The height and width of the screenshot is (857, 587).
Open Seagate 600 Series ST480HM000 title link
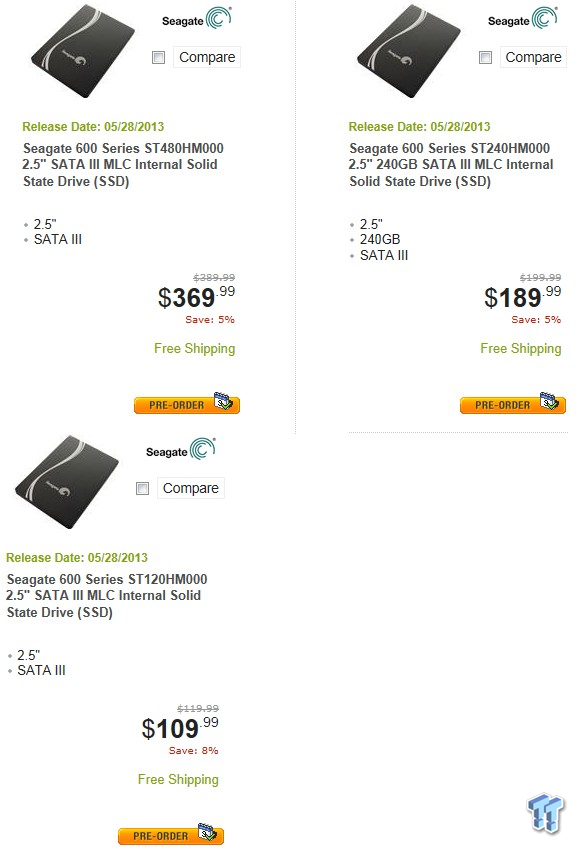pyautogui.click(x=122, y=165)
